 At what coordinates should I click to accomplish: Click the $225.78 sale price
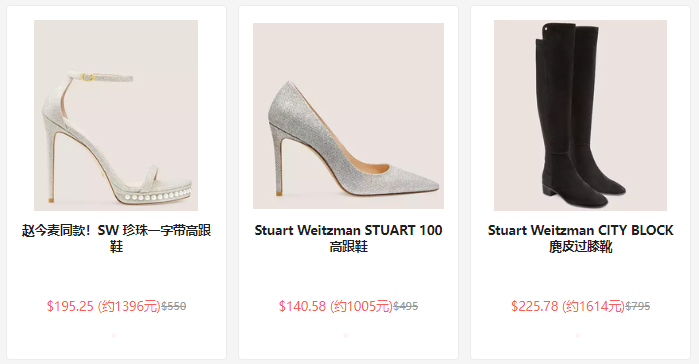535,306
